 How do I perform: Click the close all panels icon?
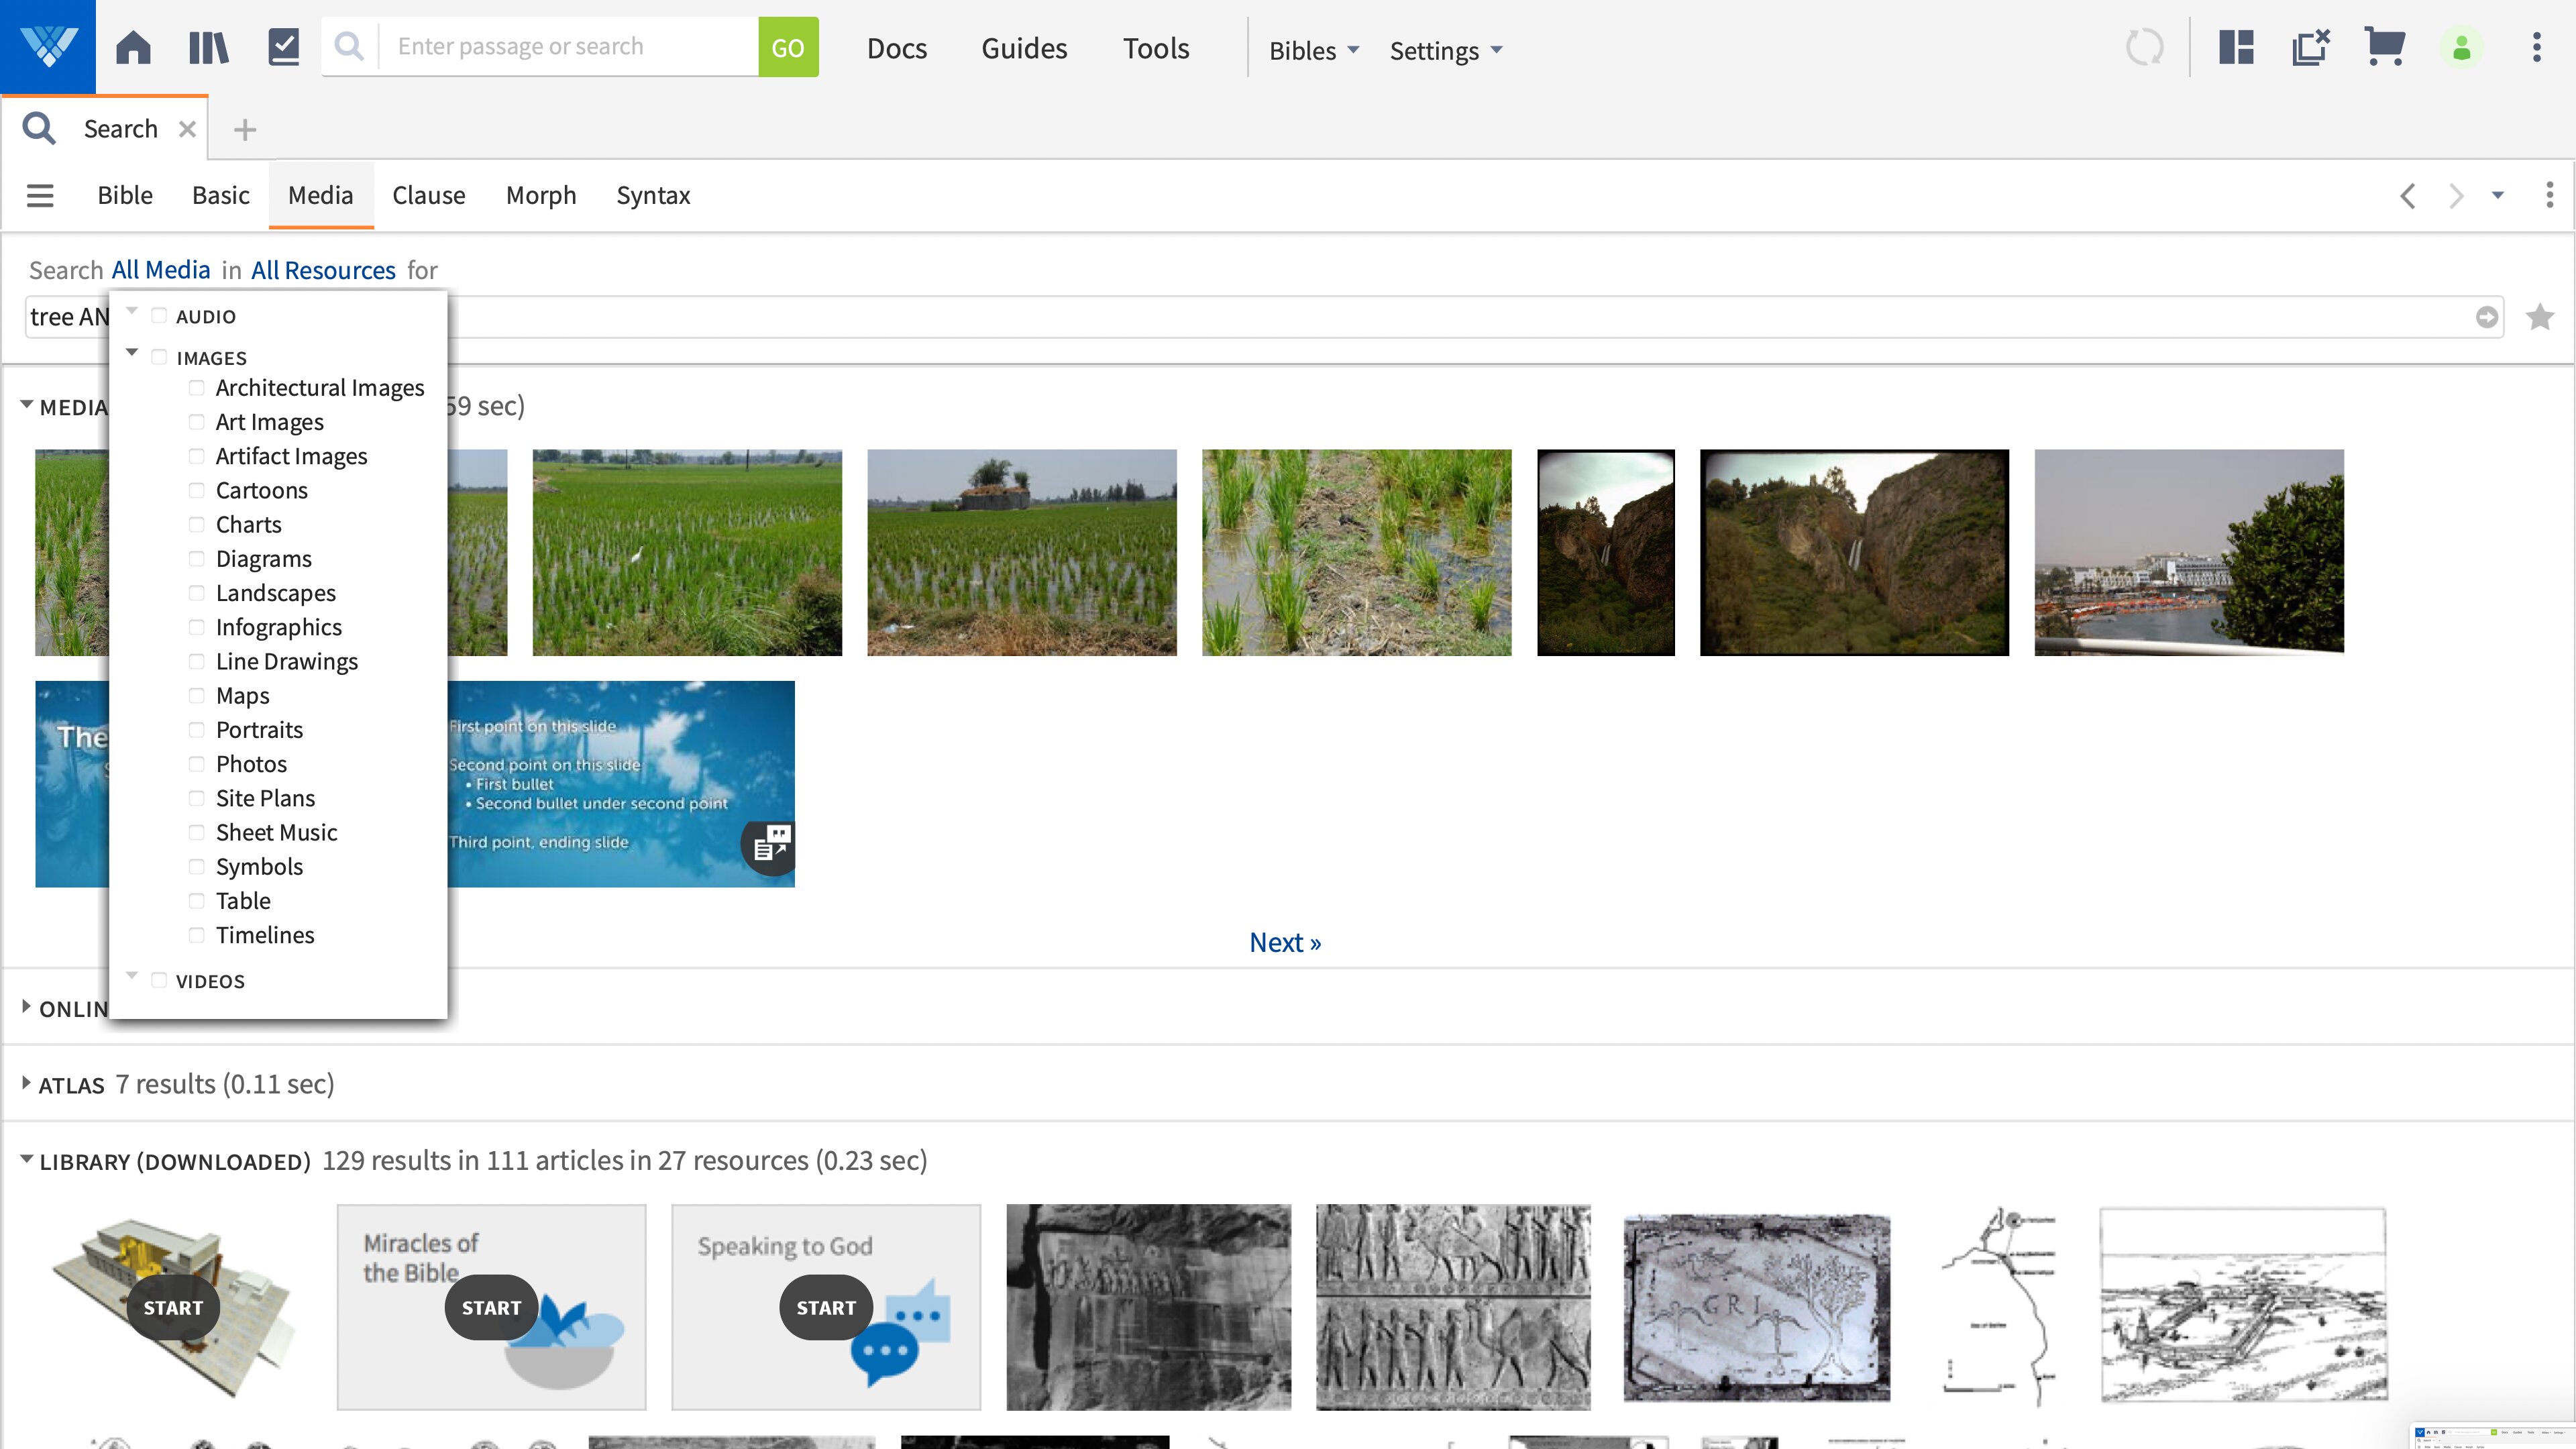[2311, 47]
